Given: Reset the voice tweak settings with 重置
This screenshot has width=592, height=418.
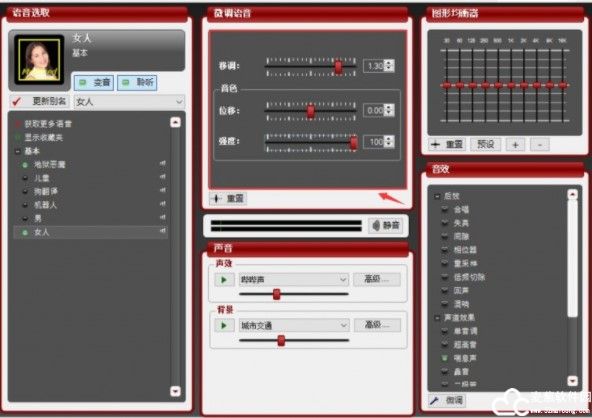Looking at the screenshot, I should tap(228, 198).
